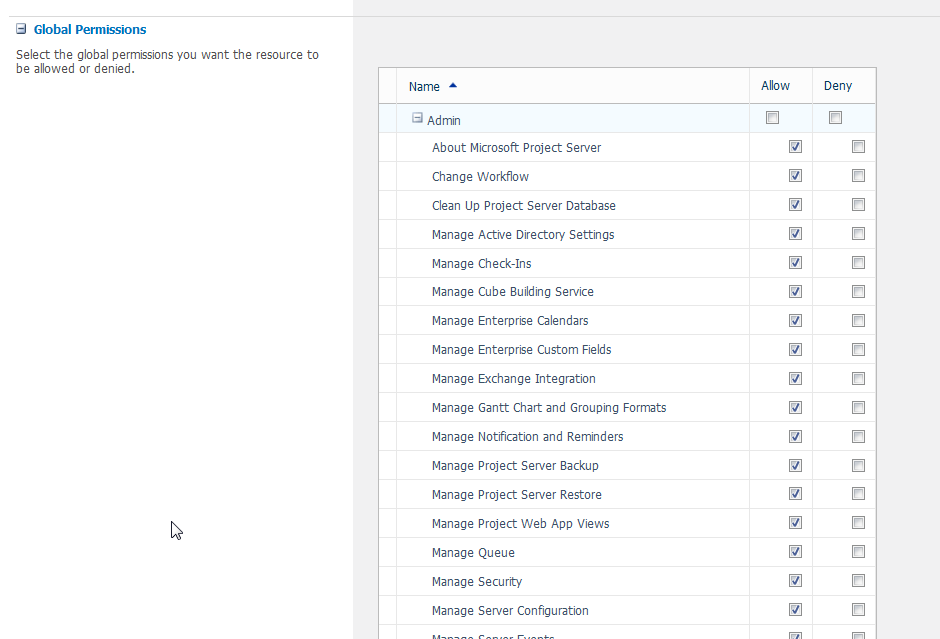This screenshot has width=940, height=639.
Task: Deny the Manage Security permission
Action: pos(858,581)
